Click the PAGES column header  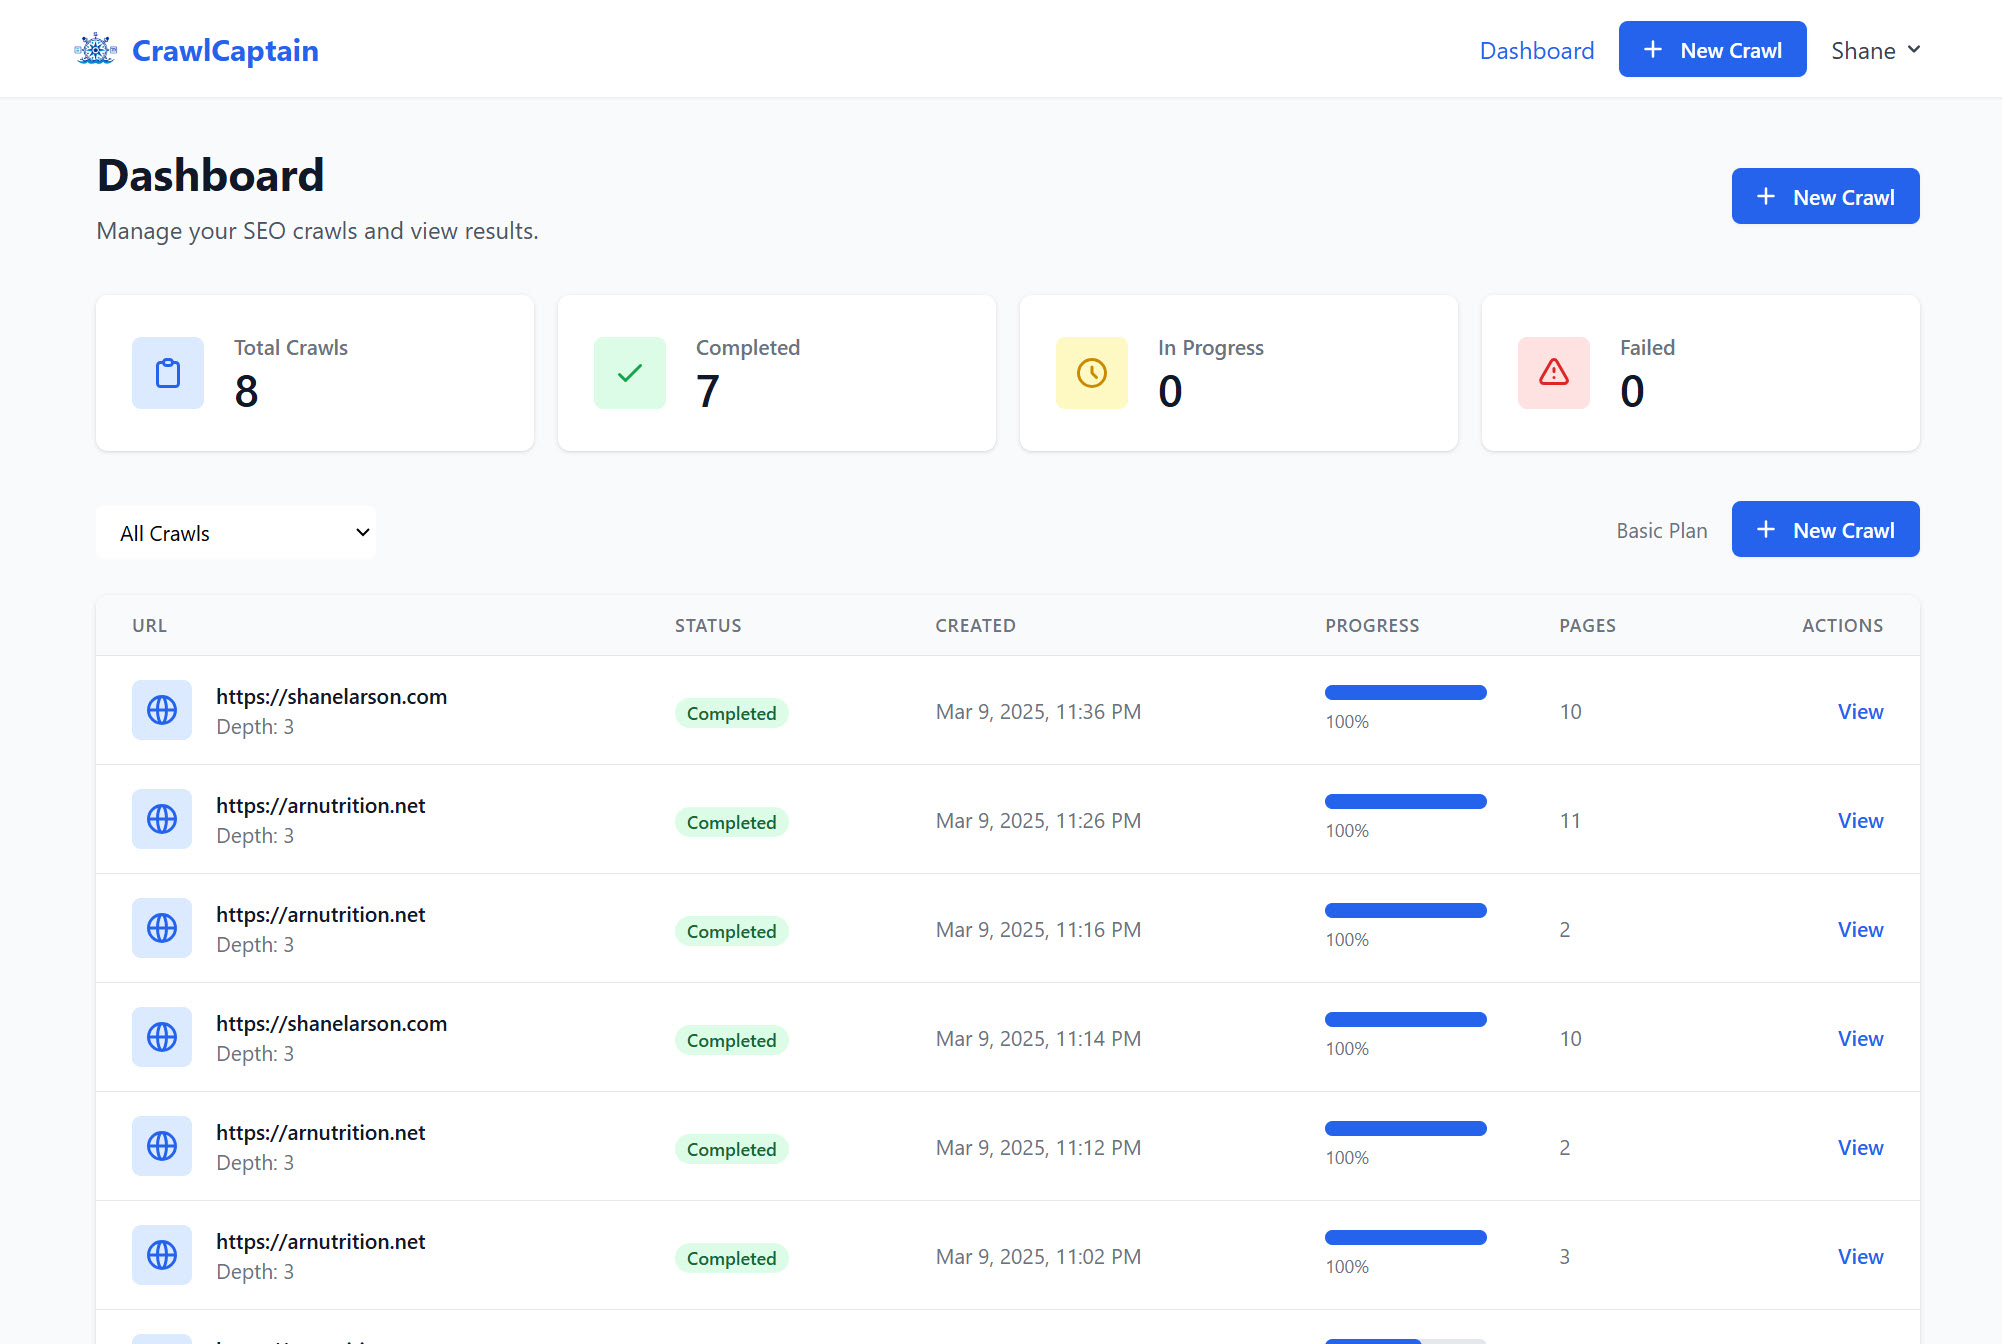point(1587,625)
